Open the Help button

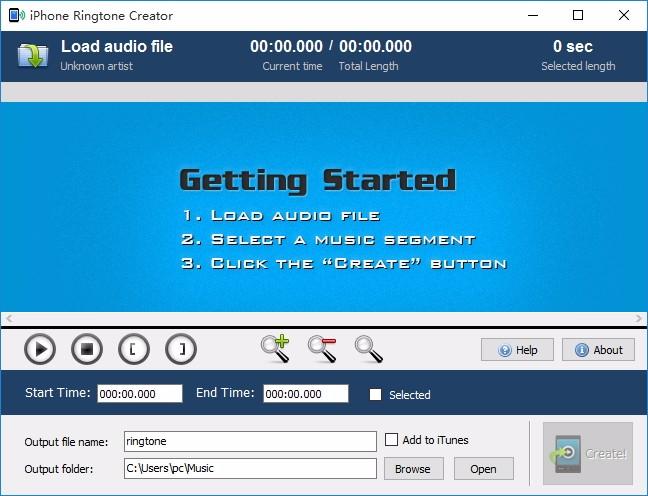(x=517, y=350)
